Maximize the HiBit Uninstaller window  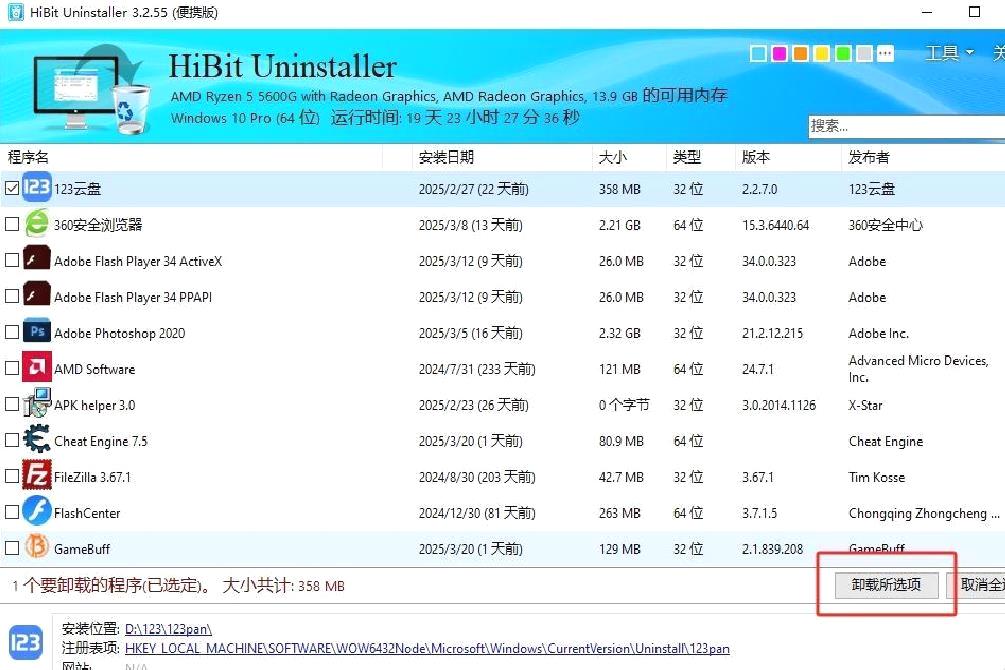pos(974,12)
